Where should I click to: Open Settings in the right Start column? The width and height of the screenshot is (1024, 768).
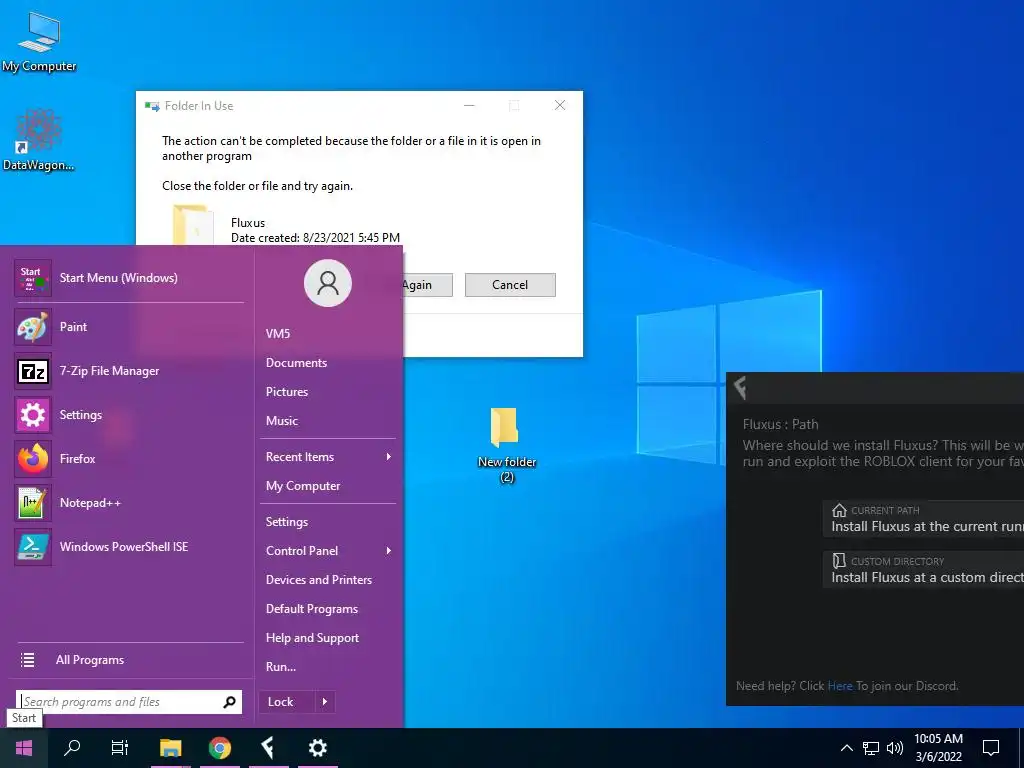(287, 522)
